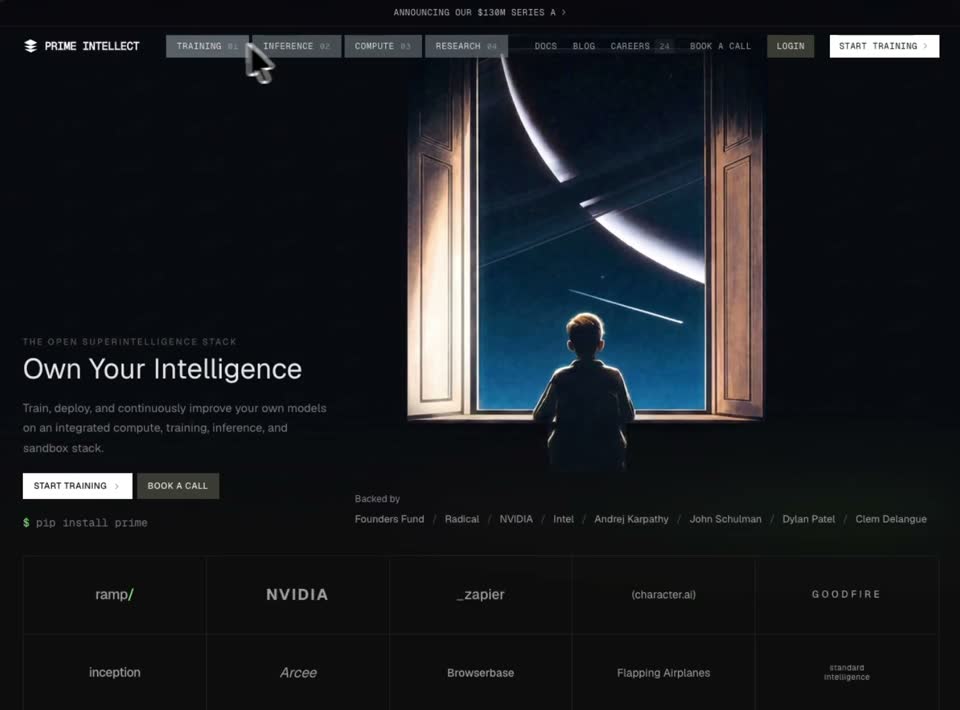Click Clem Delangue backer name
This screenshot has height=710, width=960.
point(891,519)
